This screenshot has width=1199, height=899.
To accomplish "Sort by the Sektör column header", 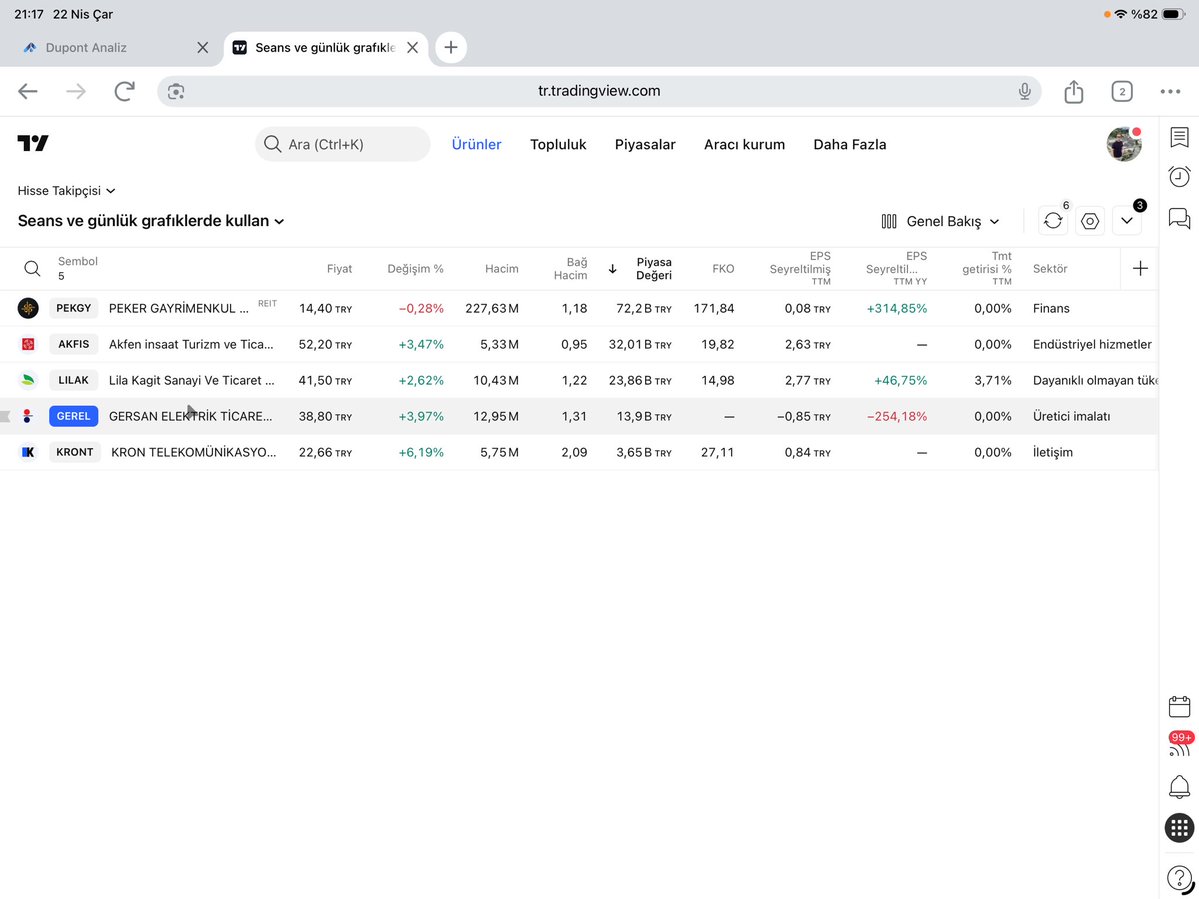I will [1050, 268].
